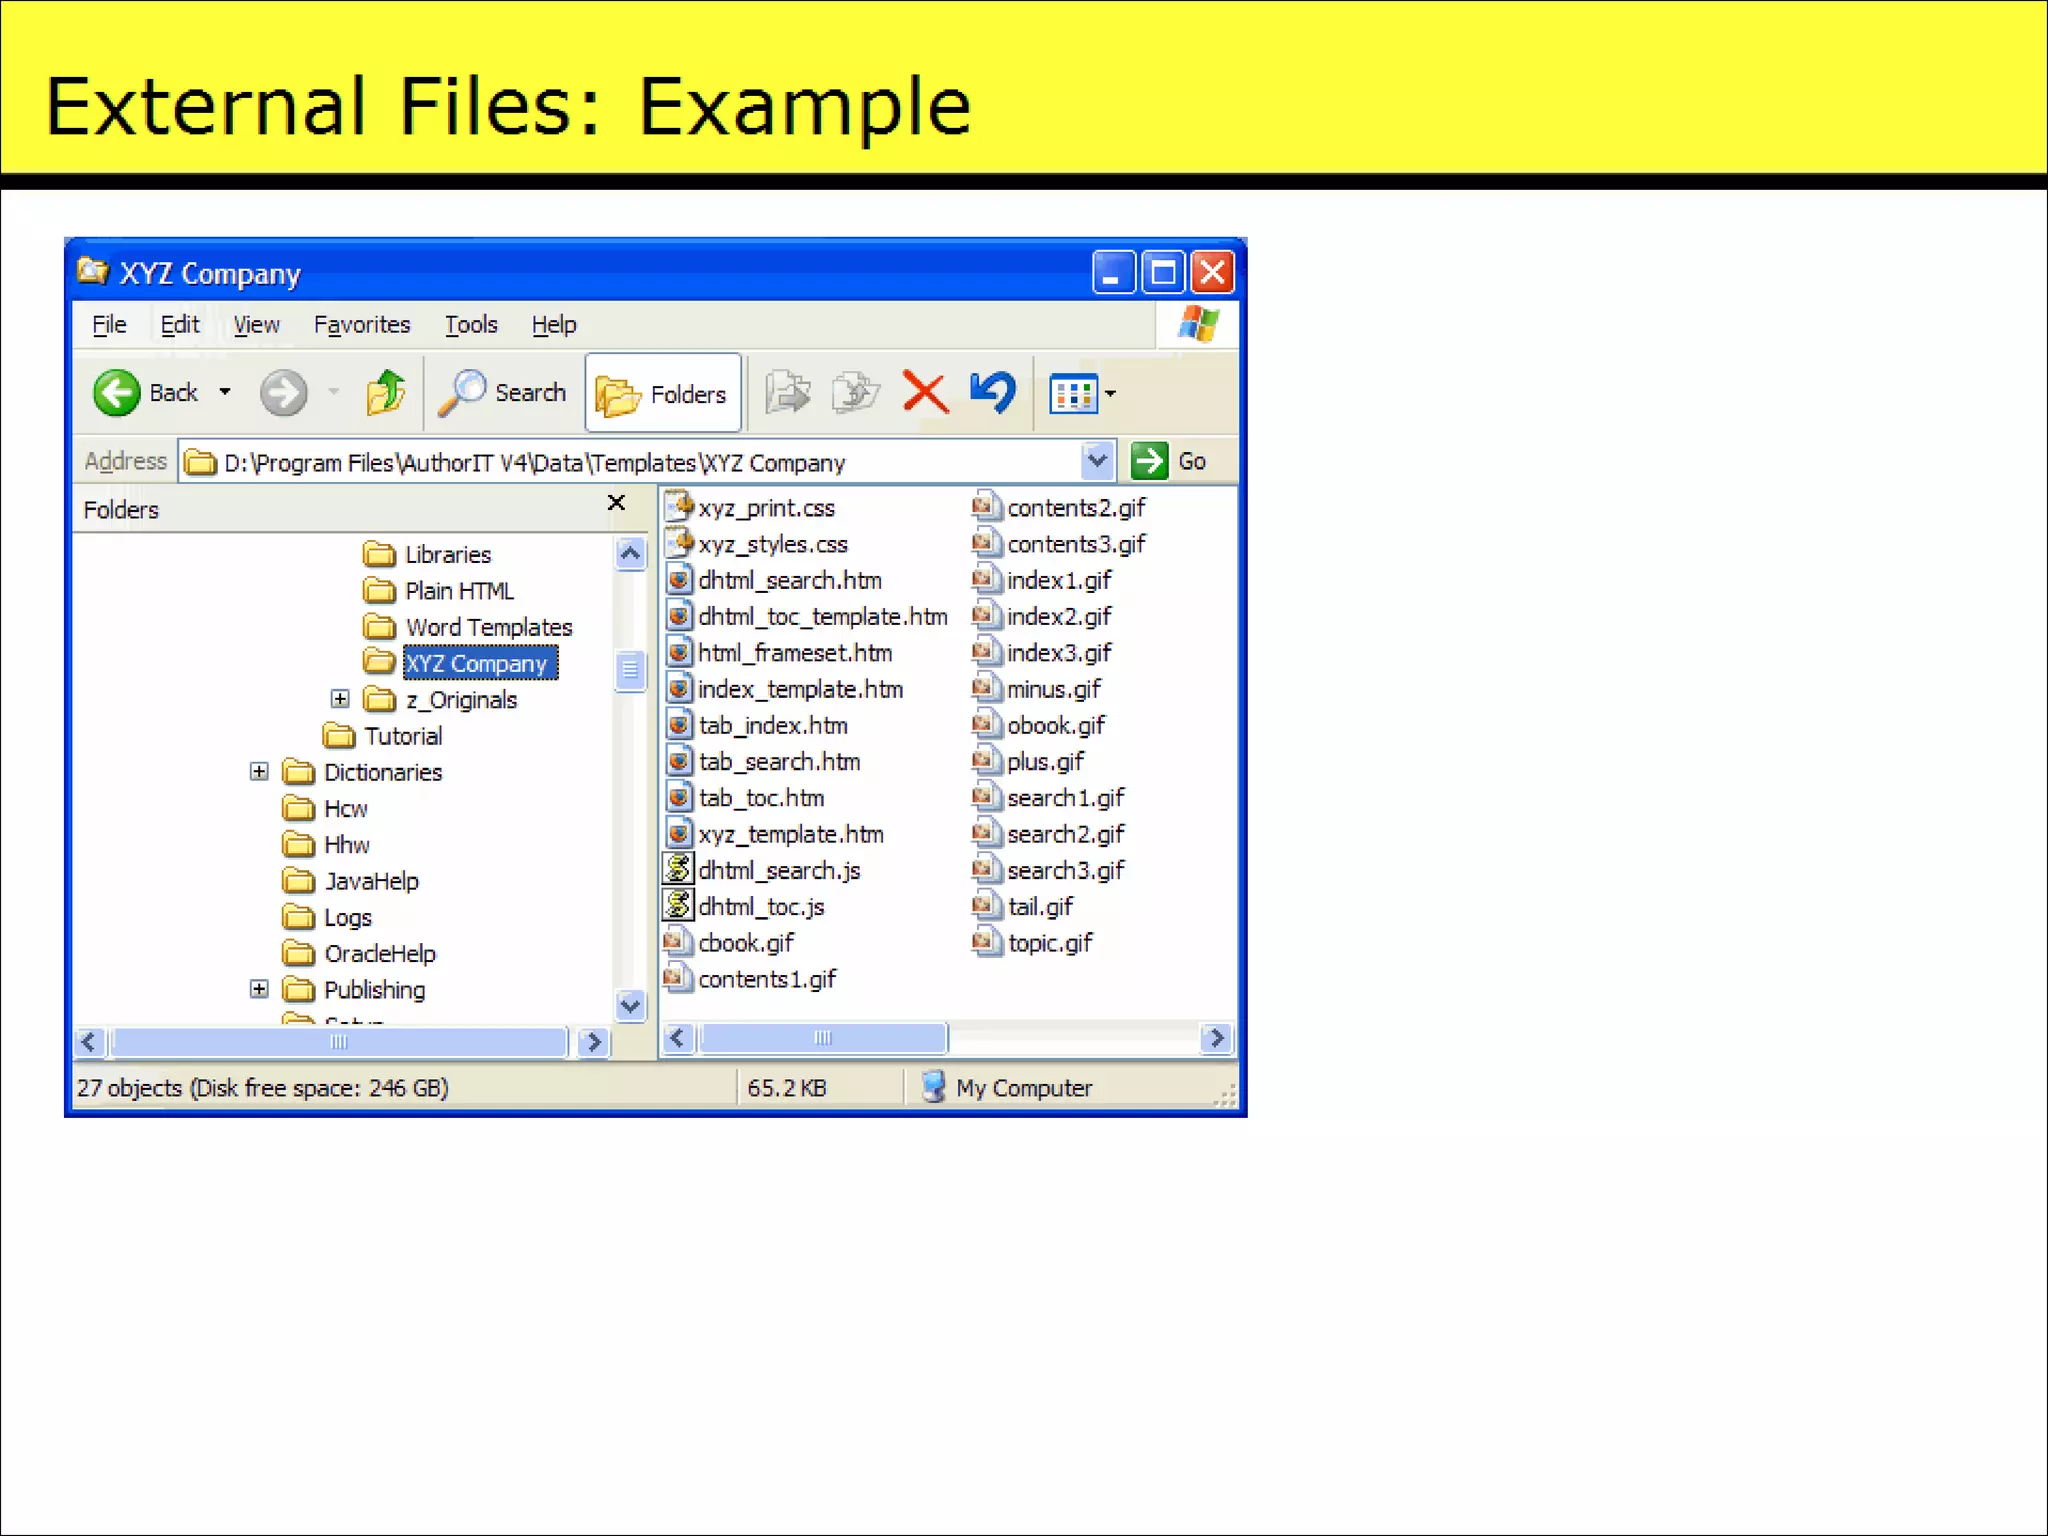Viewport: 2048px width, 1536px height.
Task: Select the dhtml_search.js script file
Action: tap(778, 870)
